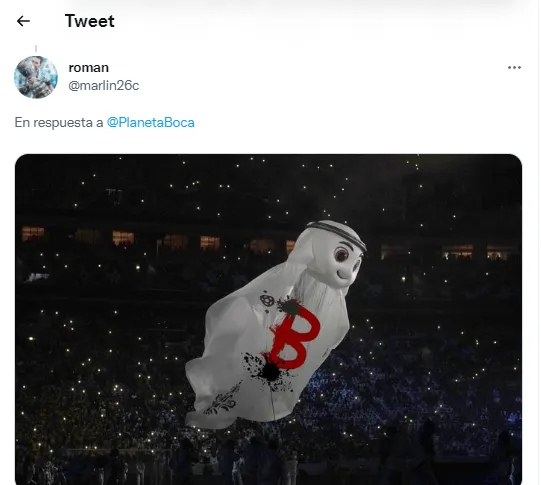
Task: Follow the @PlanetaBoca mention link
Action: 151,122
